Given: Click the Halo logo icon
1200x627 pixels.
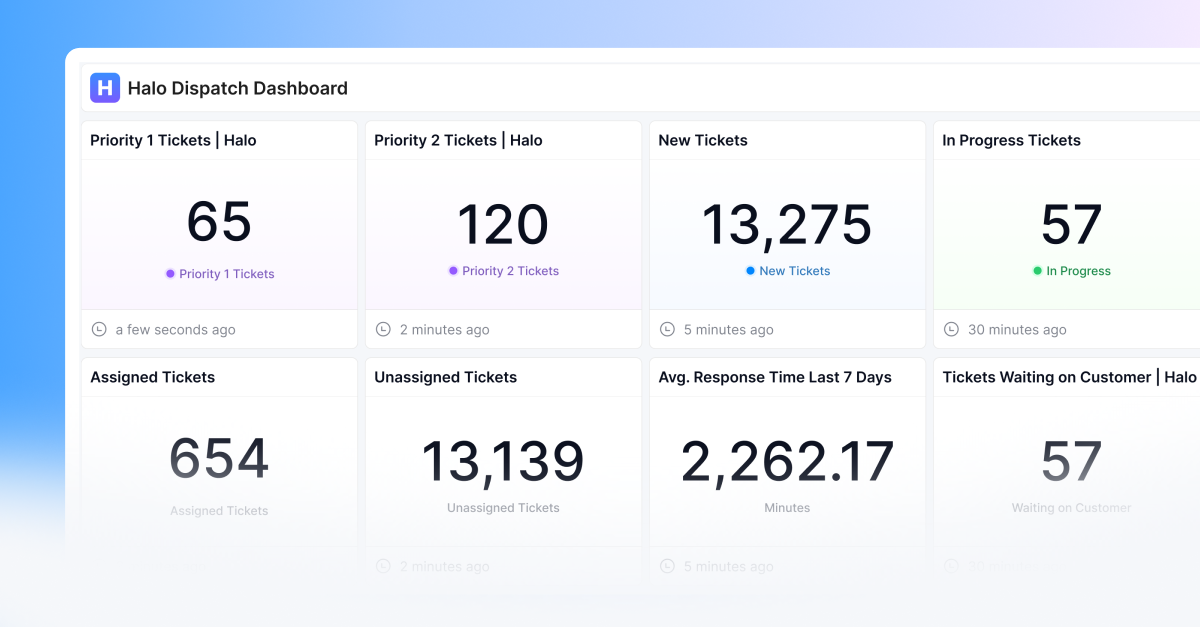Looking at the screenshot, I should [x=105, y=88].
